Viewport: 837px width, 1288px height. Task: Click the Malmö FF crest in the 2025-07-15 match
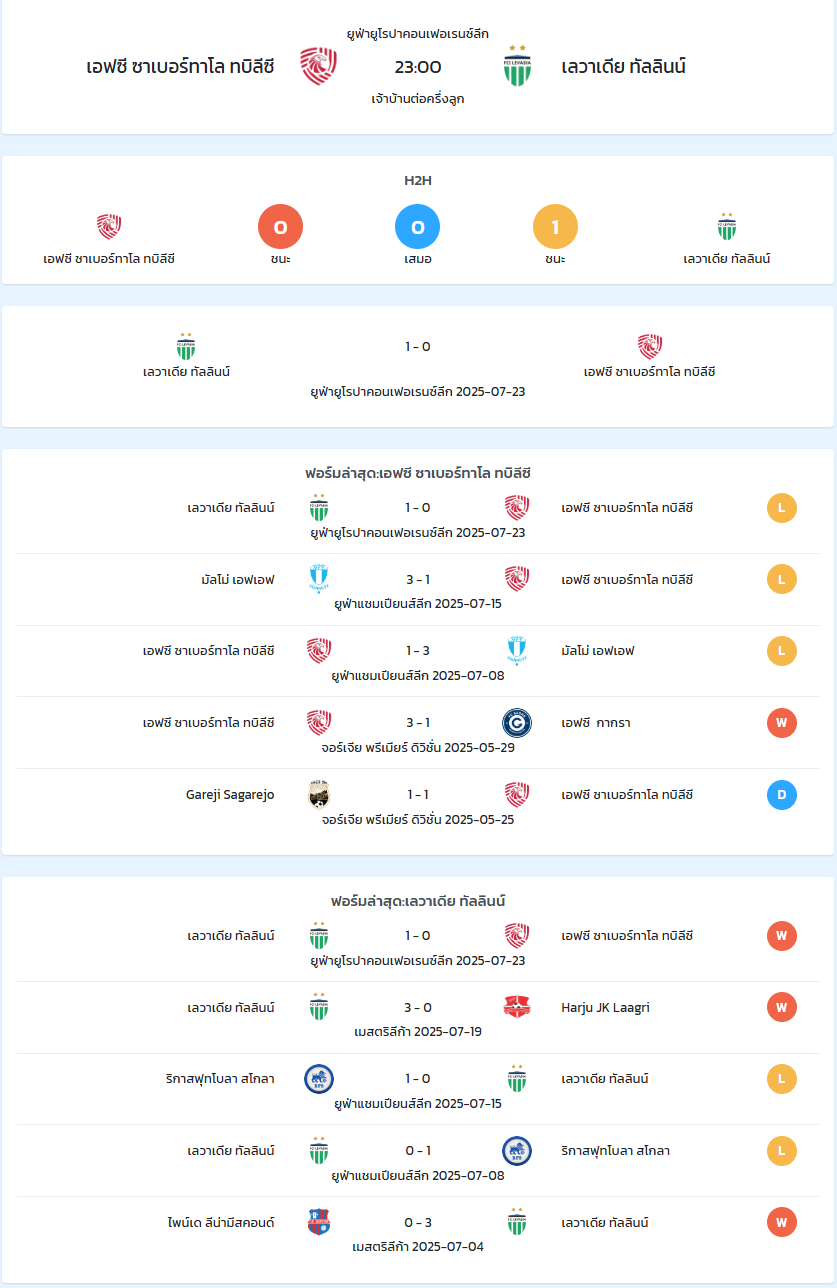tap(319, 579)
